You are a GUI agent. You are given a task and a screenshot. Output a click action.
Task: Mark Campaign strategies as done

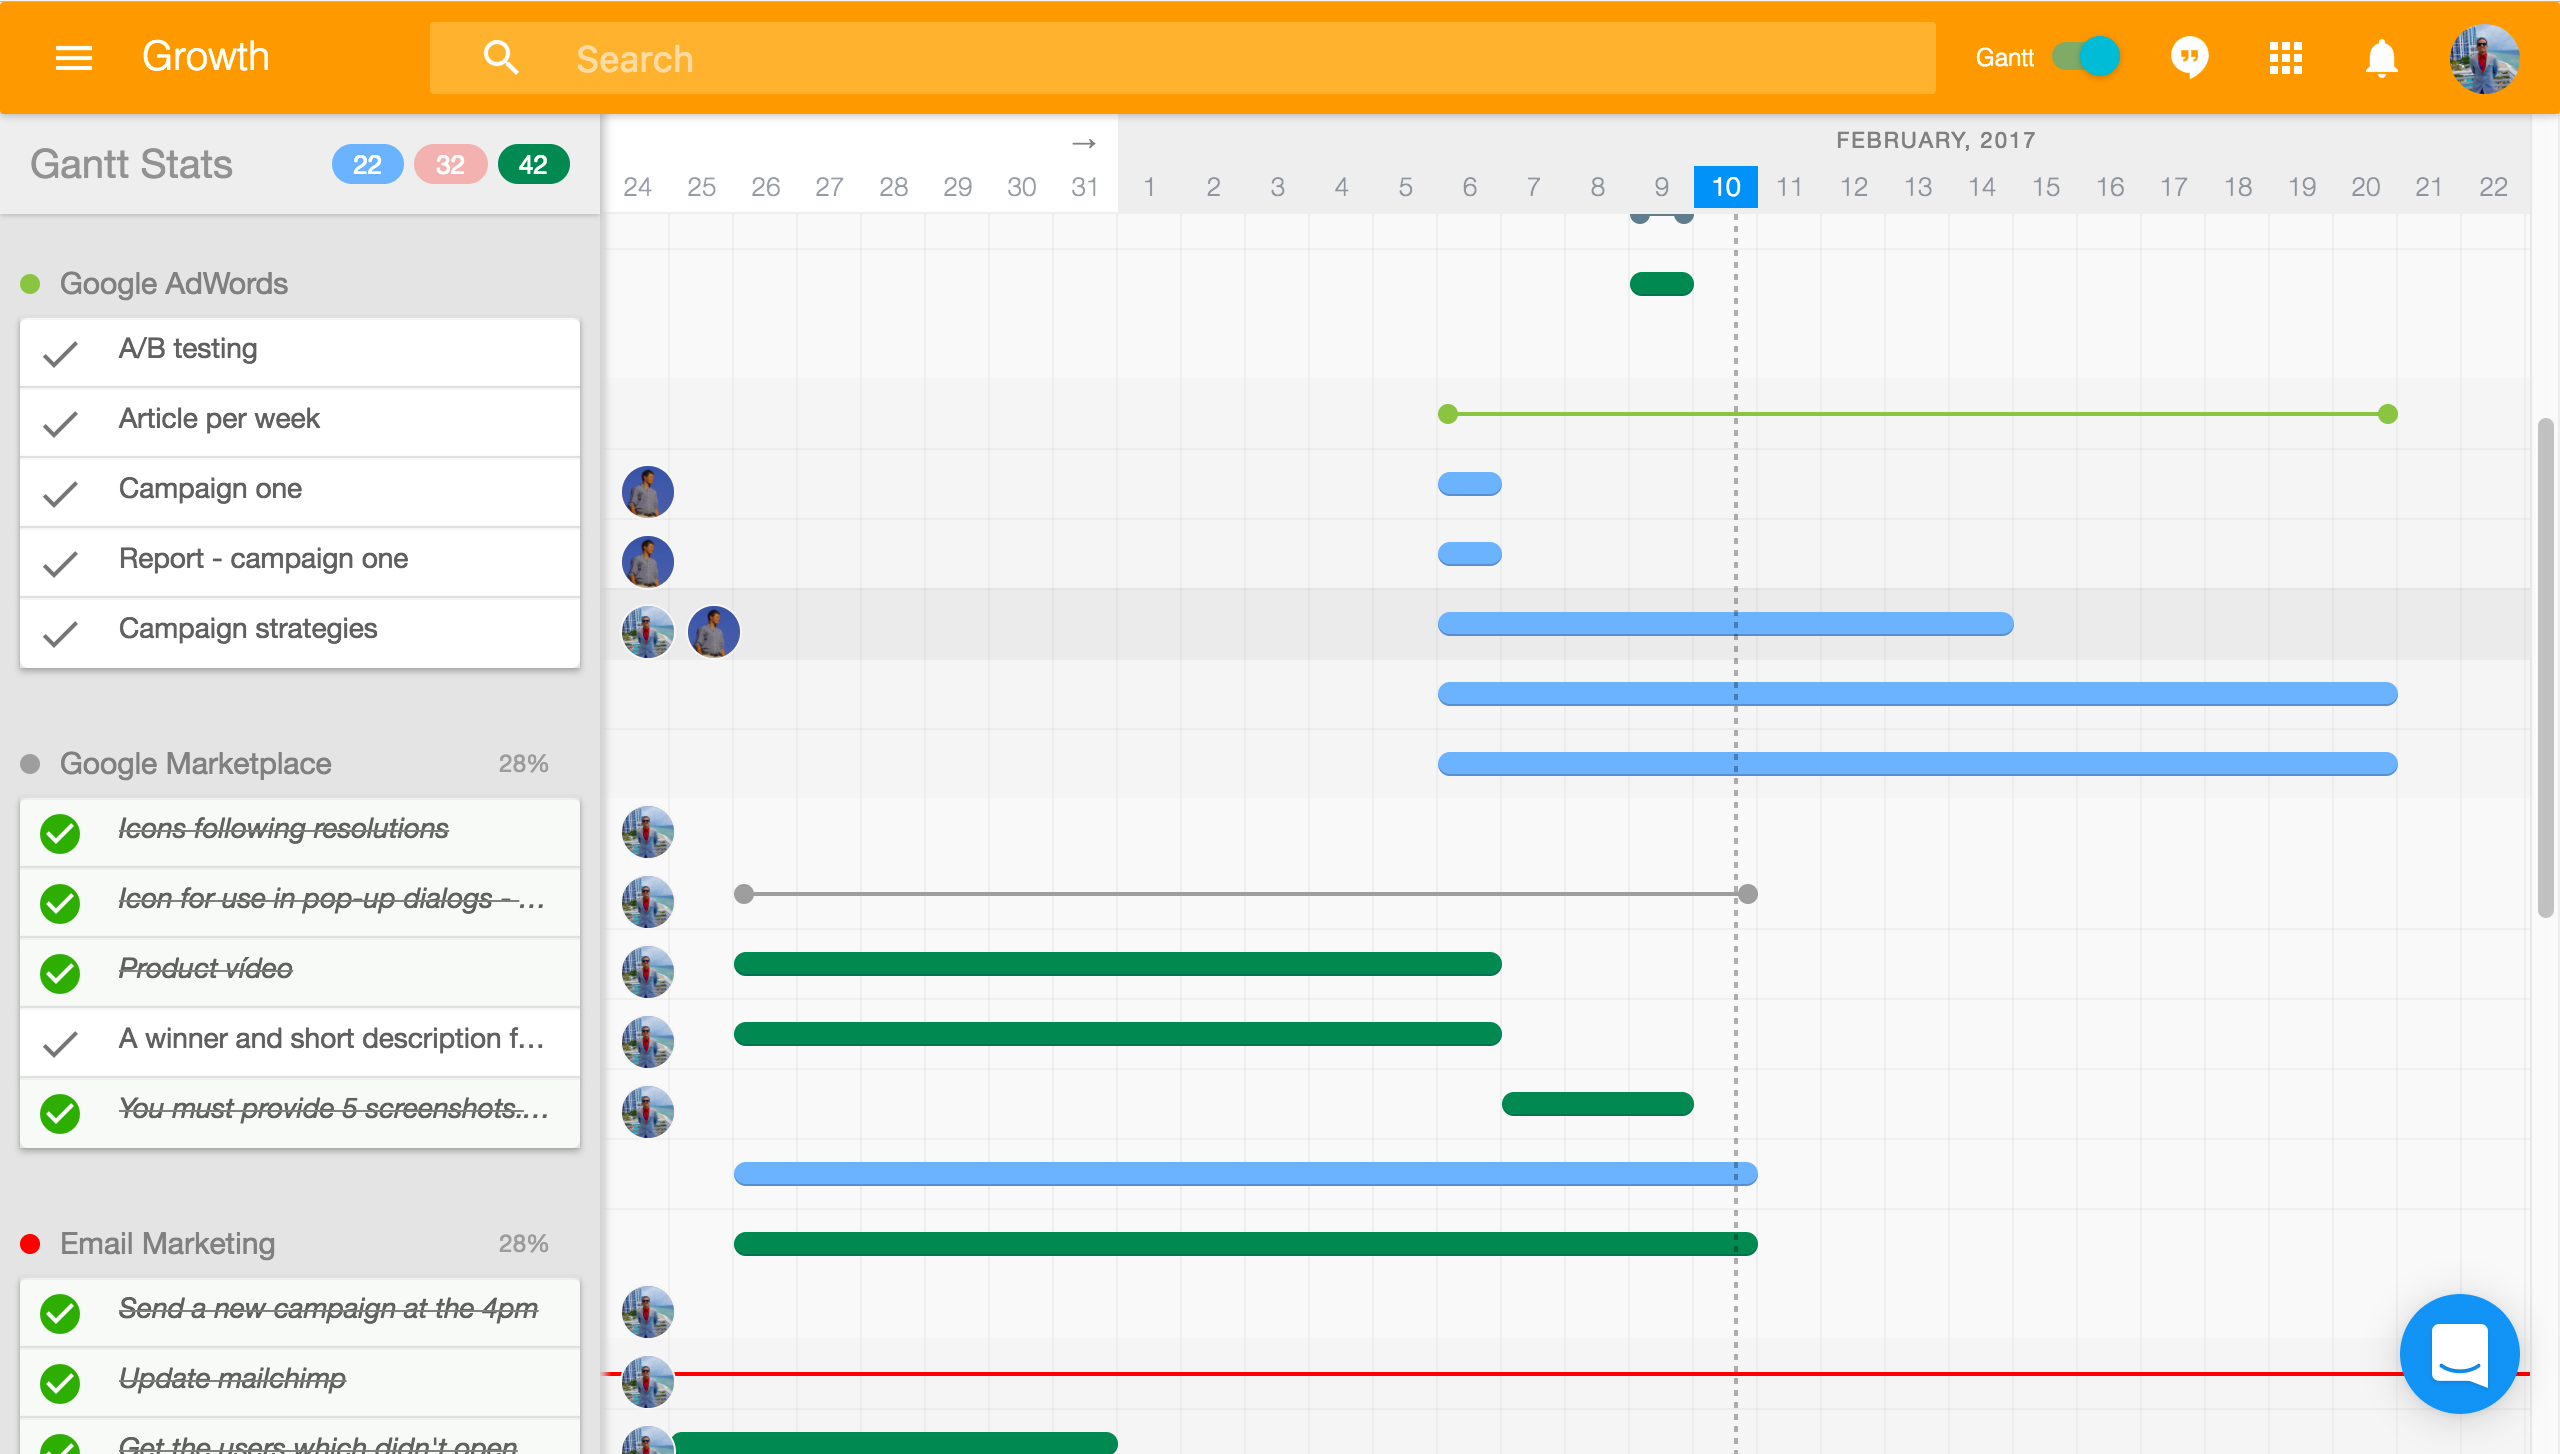[x=60, y=633]
